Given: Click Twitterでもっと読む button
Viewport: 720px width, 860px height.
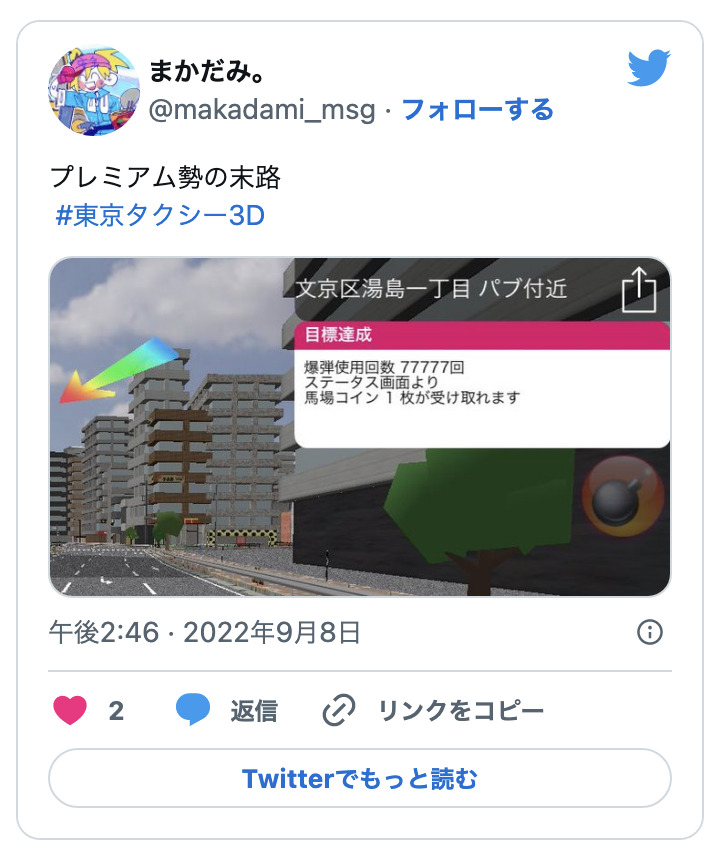Looking at the screenshot, I should pyautogui.click(x=360, y=778).
